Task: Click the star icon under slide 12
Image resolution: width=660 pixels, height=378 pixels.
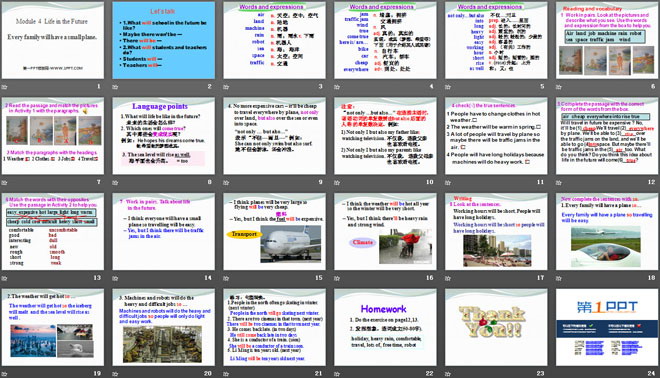Action: 559,183
